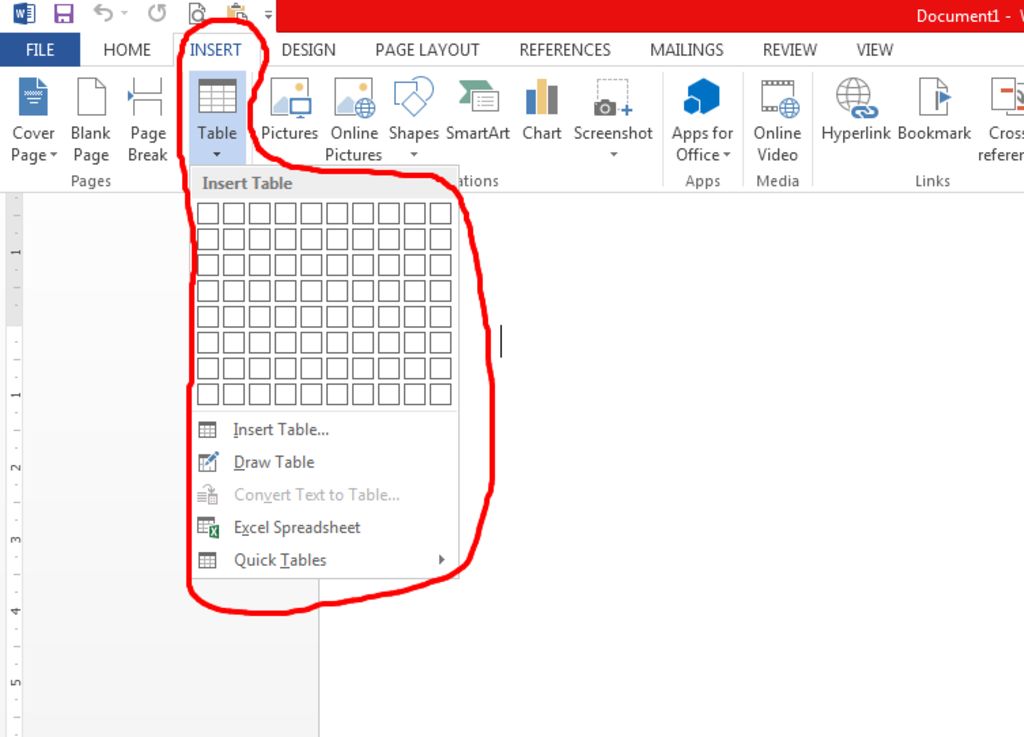Screen dimensions: 1024x737
Task: Insert a Hyperlink
Action: tap(856, 111)
